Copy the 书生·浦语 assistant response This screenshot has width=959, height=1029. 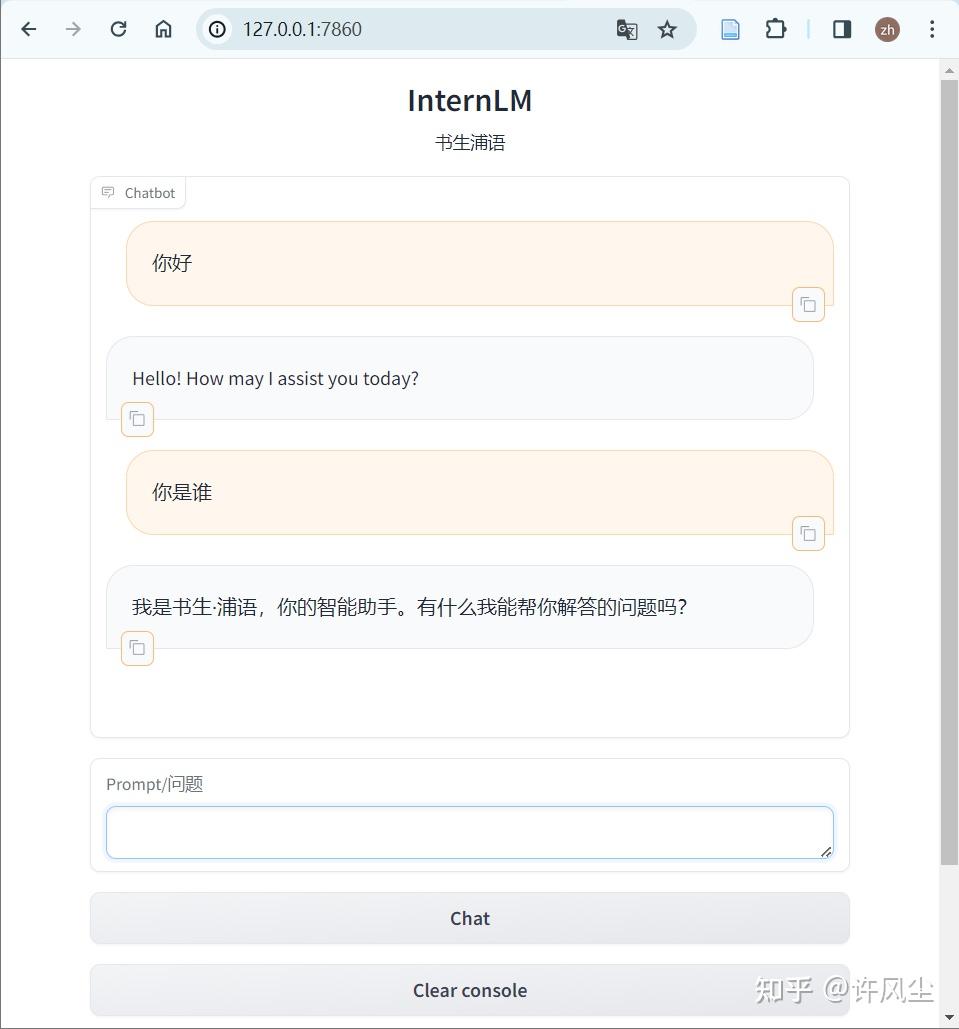click(137, 648)
